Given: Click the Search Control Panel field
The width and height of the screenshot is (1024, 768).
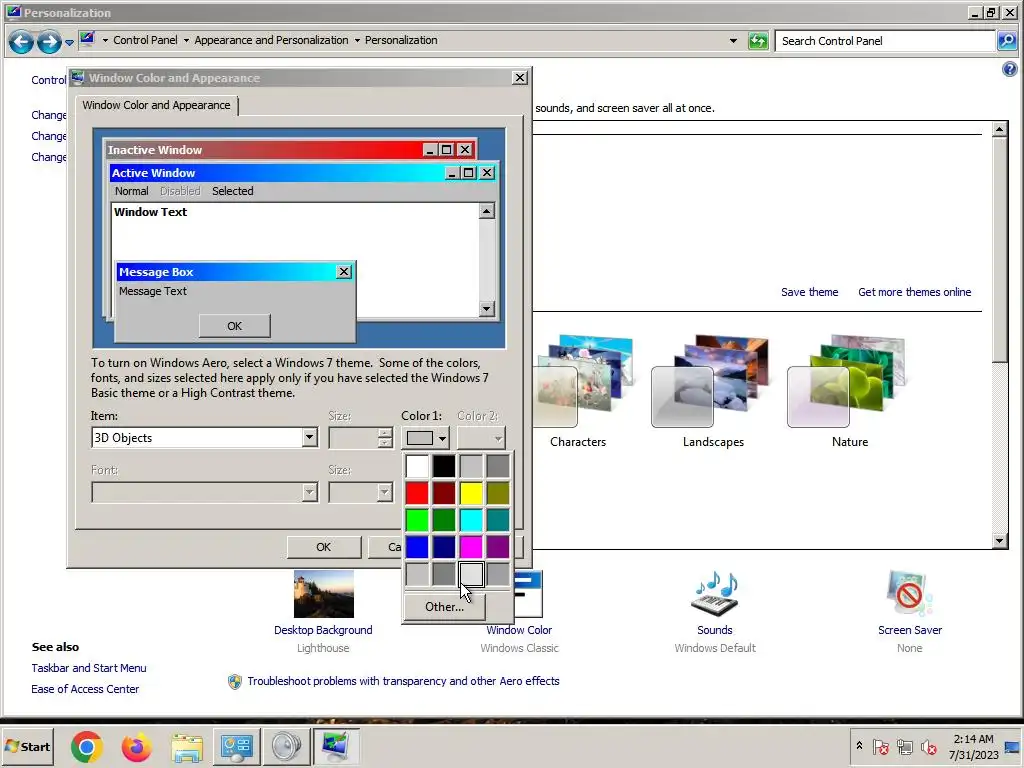Looking at the screenshot, I should click(x=886, y=41).
